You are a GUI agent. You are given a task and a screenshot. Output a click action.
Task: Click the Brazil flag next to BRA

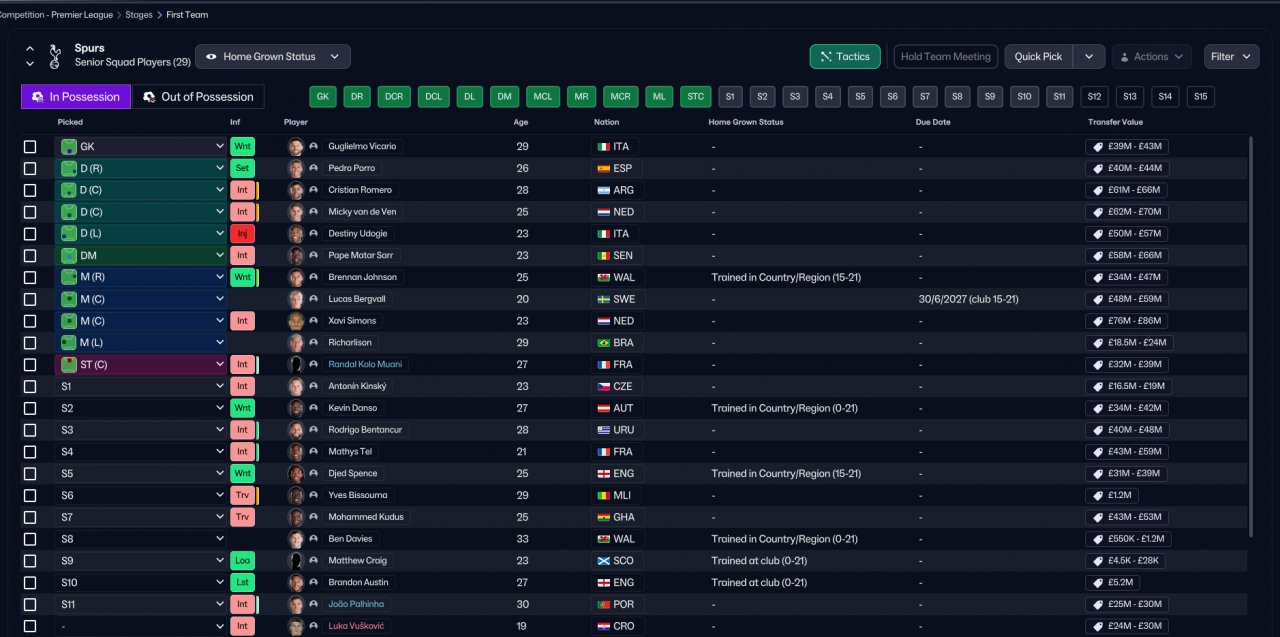603,342
